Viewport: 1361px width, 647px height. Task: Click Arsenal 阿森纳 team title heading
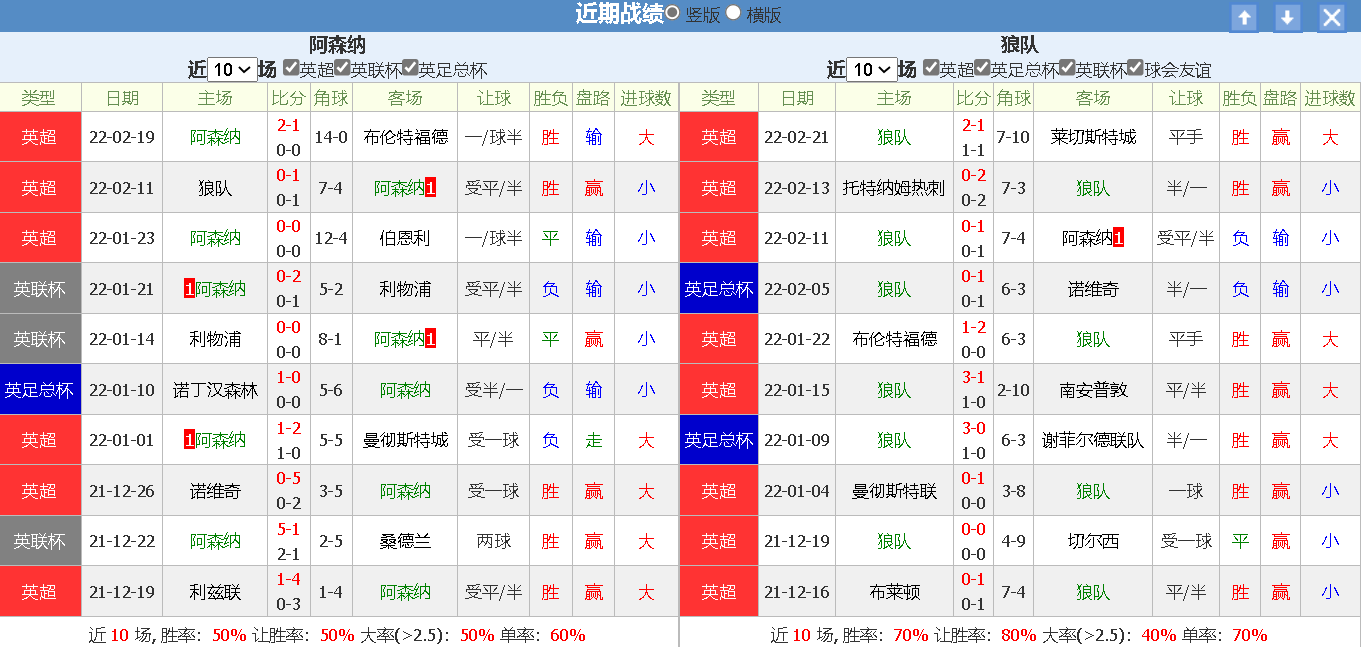tap(337, 45)
